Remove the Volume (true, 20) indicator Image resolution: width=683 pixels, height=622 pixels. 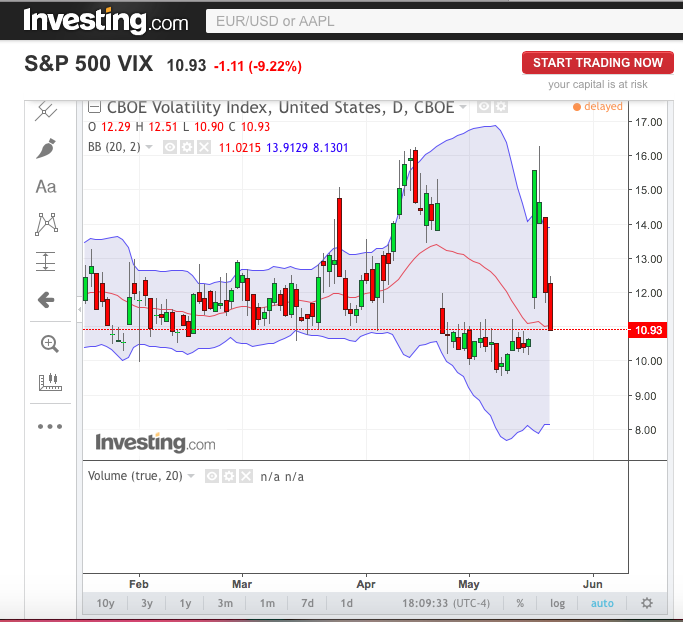(246, 476)
